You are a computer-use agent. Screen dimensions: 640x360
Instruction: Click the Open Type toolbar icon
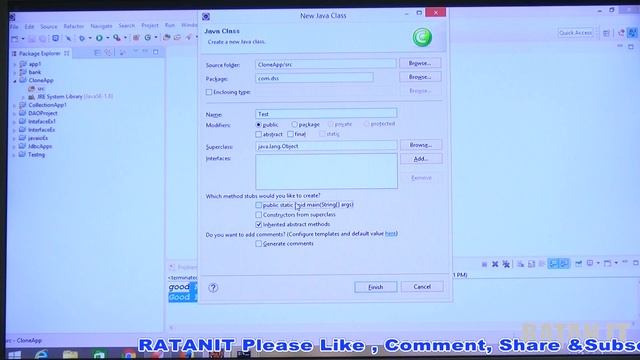[167, 38]
